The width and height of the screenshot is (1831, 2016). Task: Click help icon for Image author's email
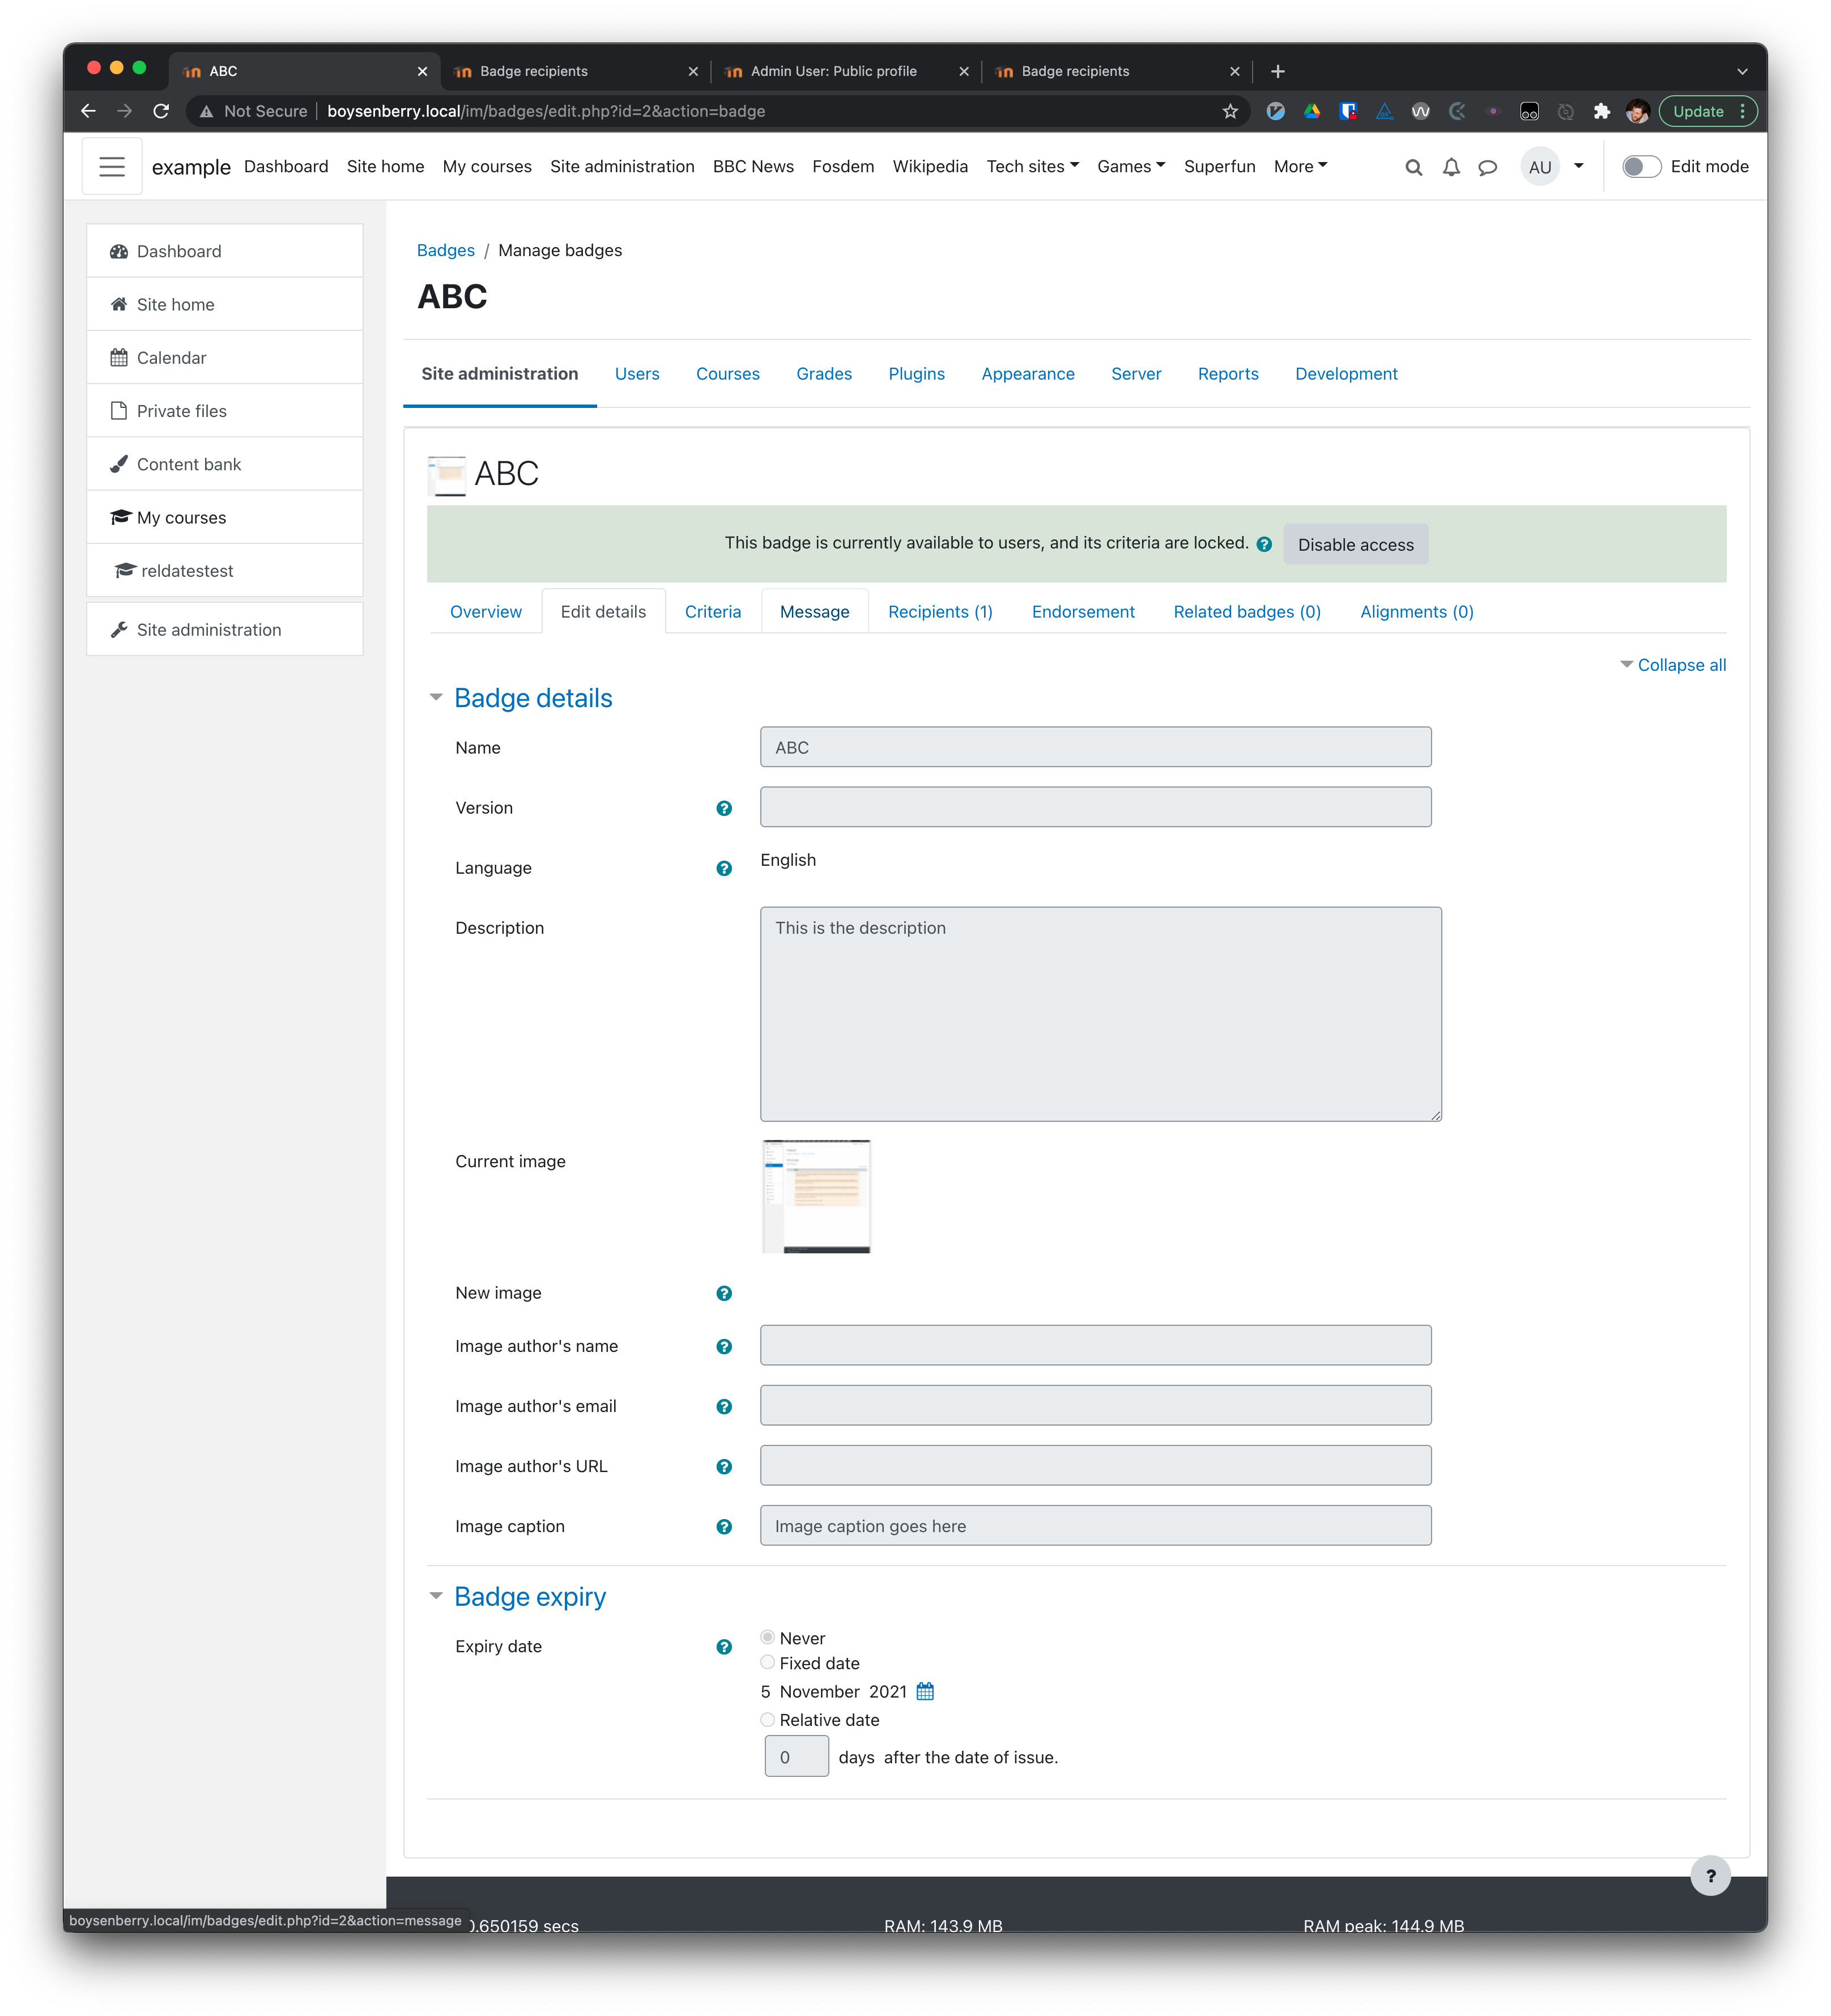coord(724,1406)
